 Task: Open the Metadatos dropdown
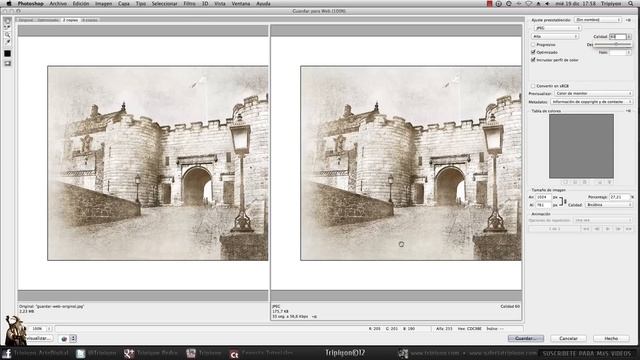[x=591, y=102]
